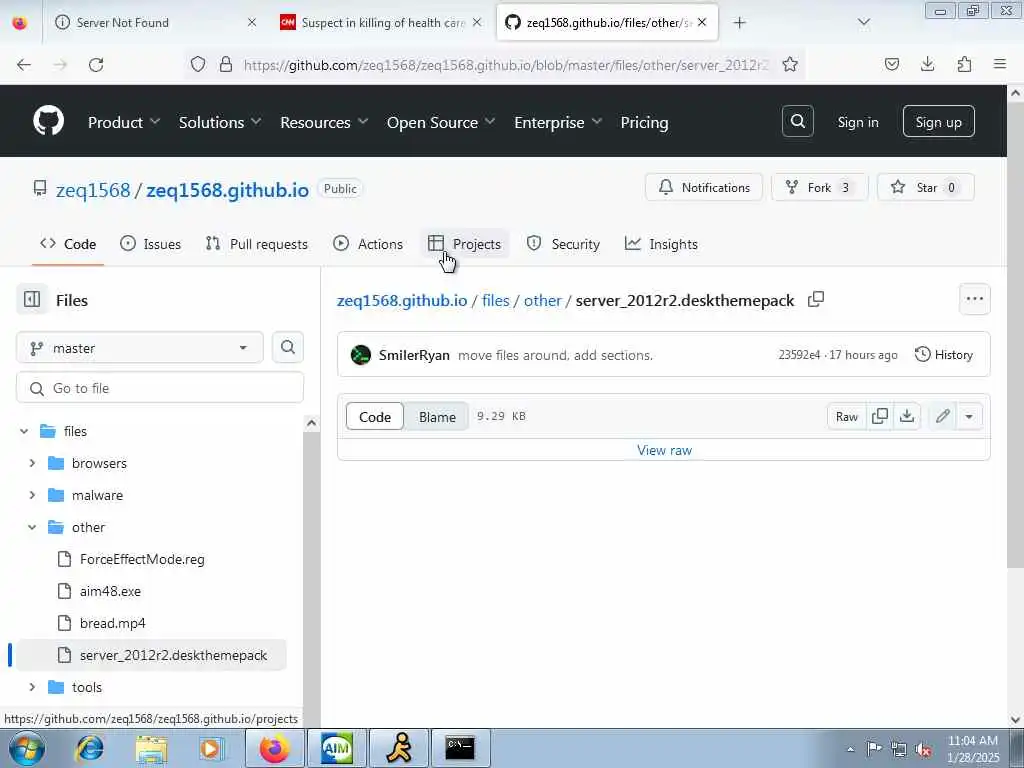Screen dimensions: 1024x768
Task: Expand the Product menu
Action: [124, 122]
